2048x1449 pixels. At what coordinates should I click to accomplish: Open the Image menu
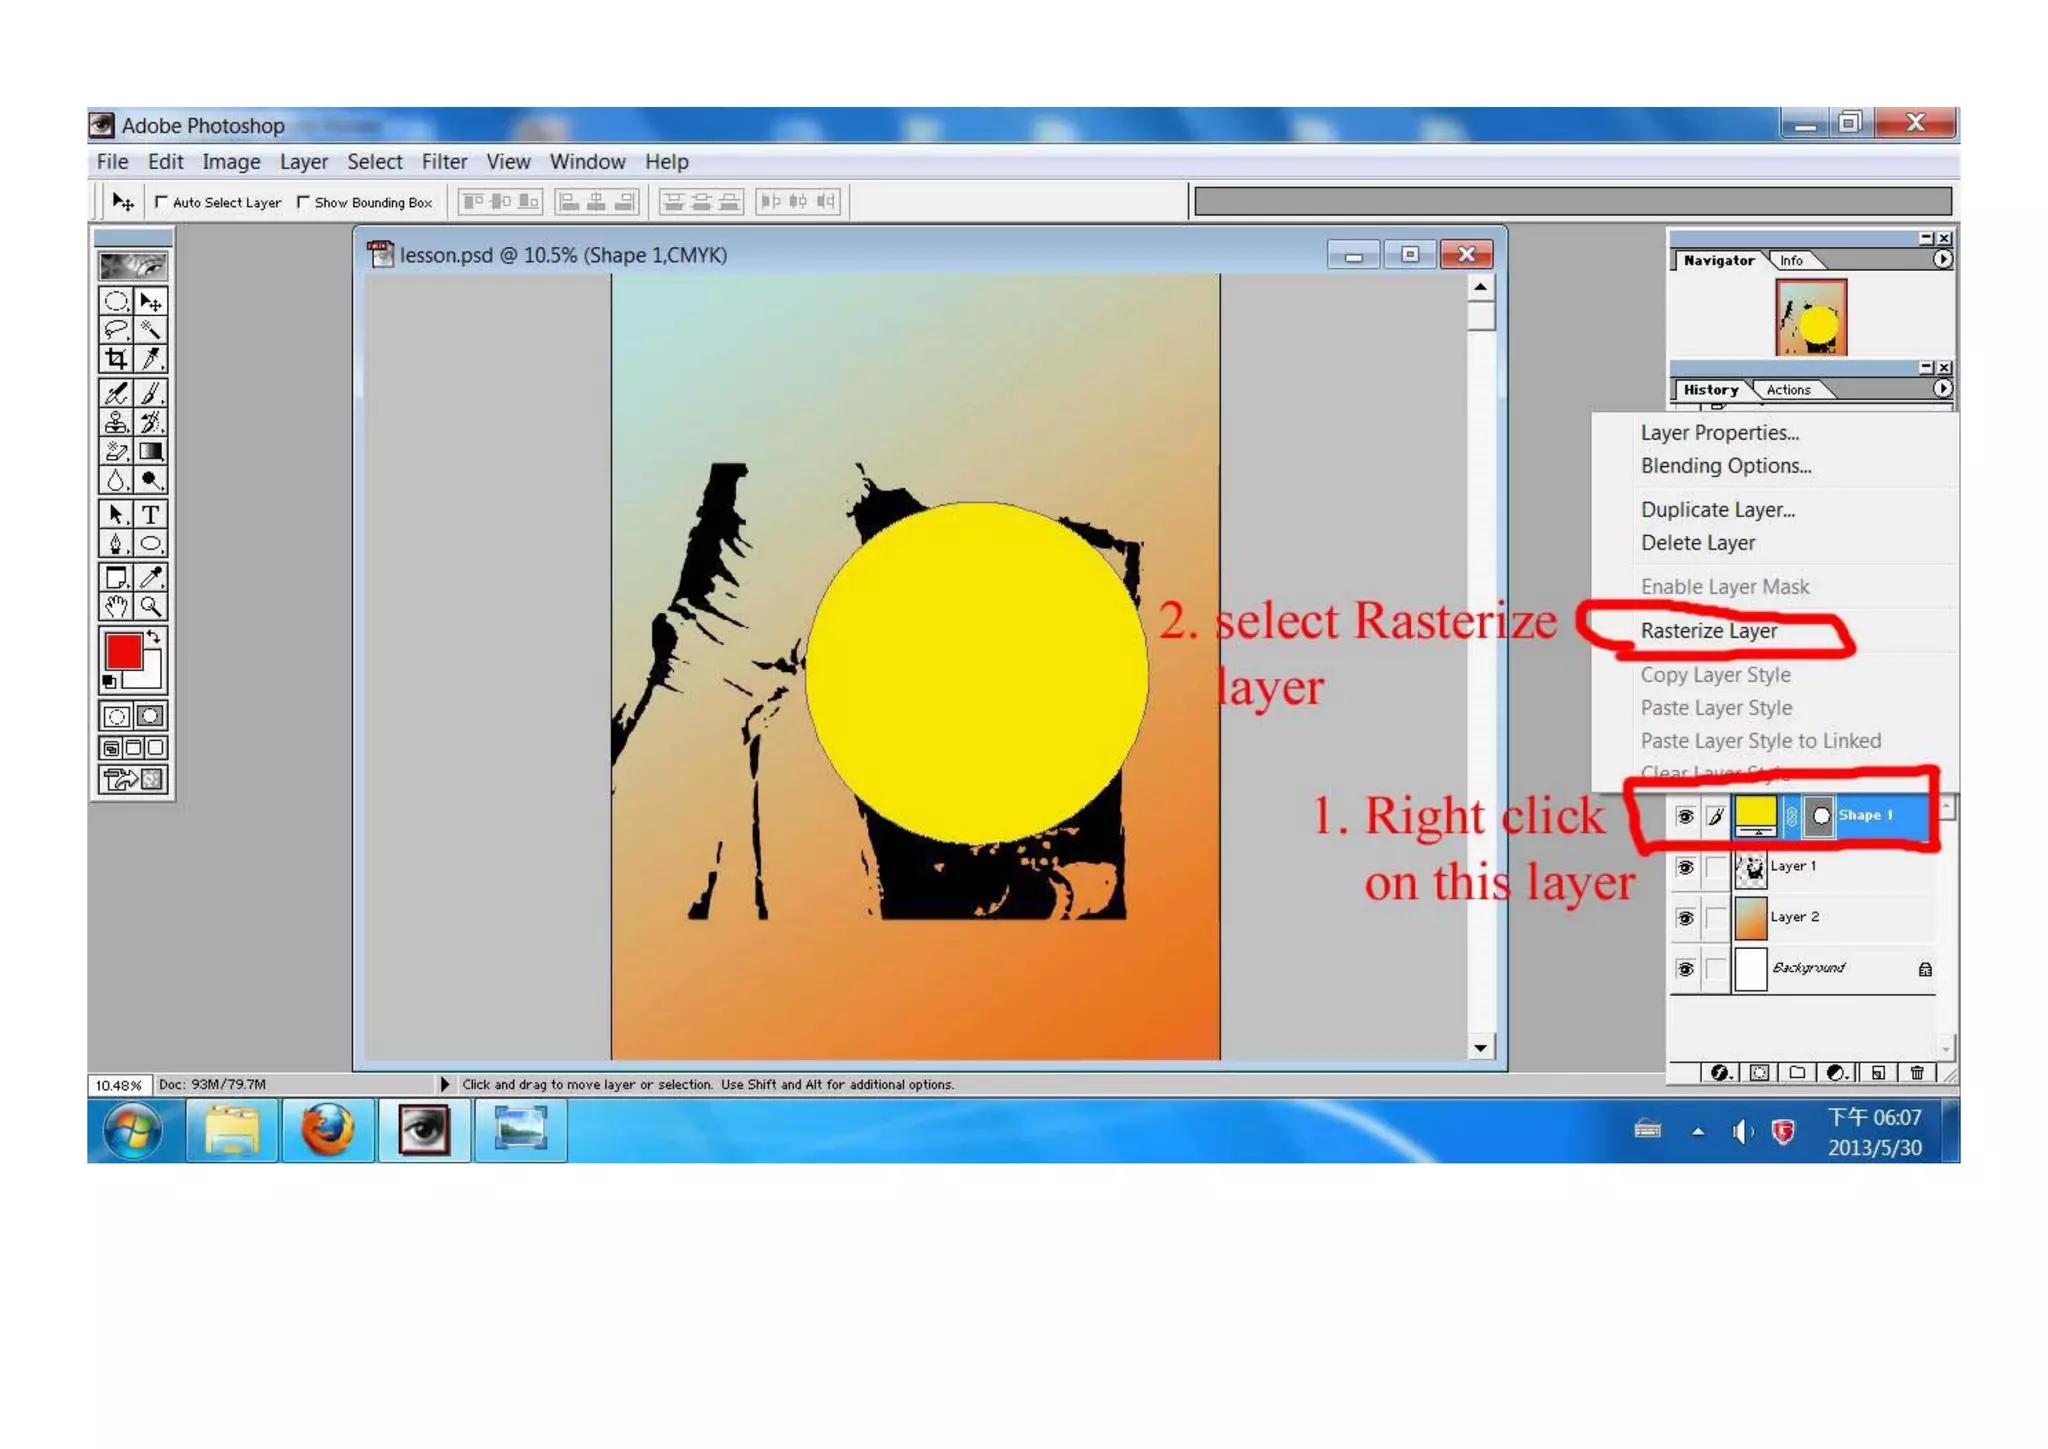click(231, 161)
